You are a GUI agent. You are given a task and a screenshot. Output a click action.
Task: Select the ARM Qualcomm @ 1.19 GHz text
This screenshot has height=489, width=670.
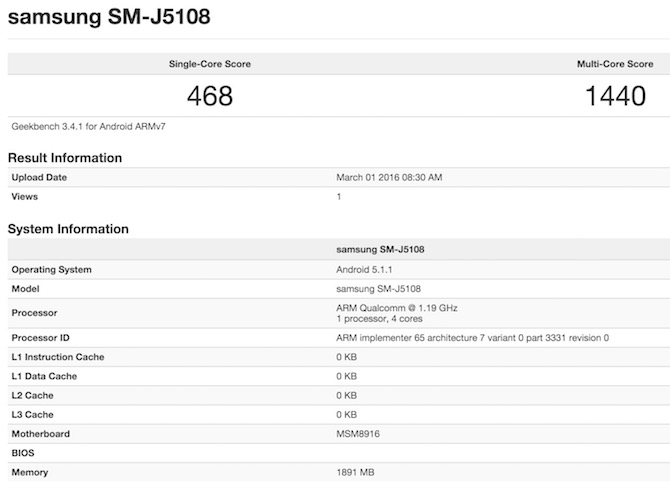click(x=397, y=307)
